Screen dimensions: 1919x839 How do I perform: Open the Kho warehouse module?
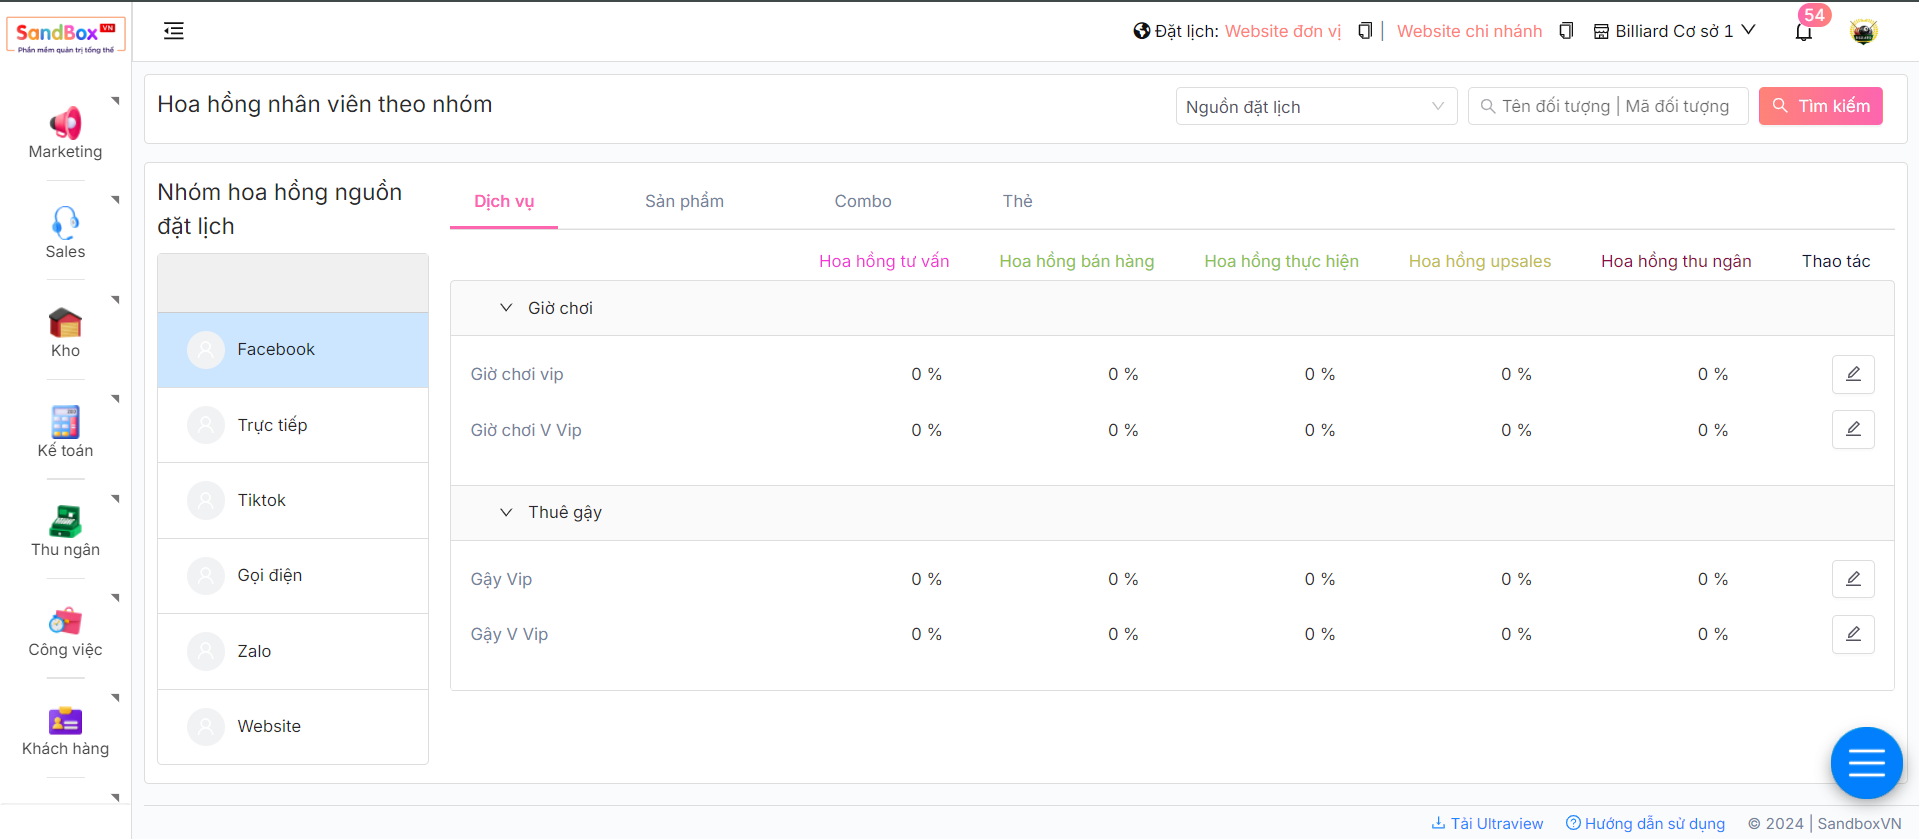click(65, 323)
